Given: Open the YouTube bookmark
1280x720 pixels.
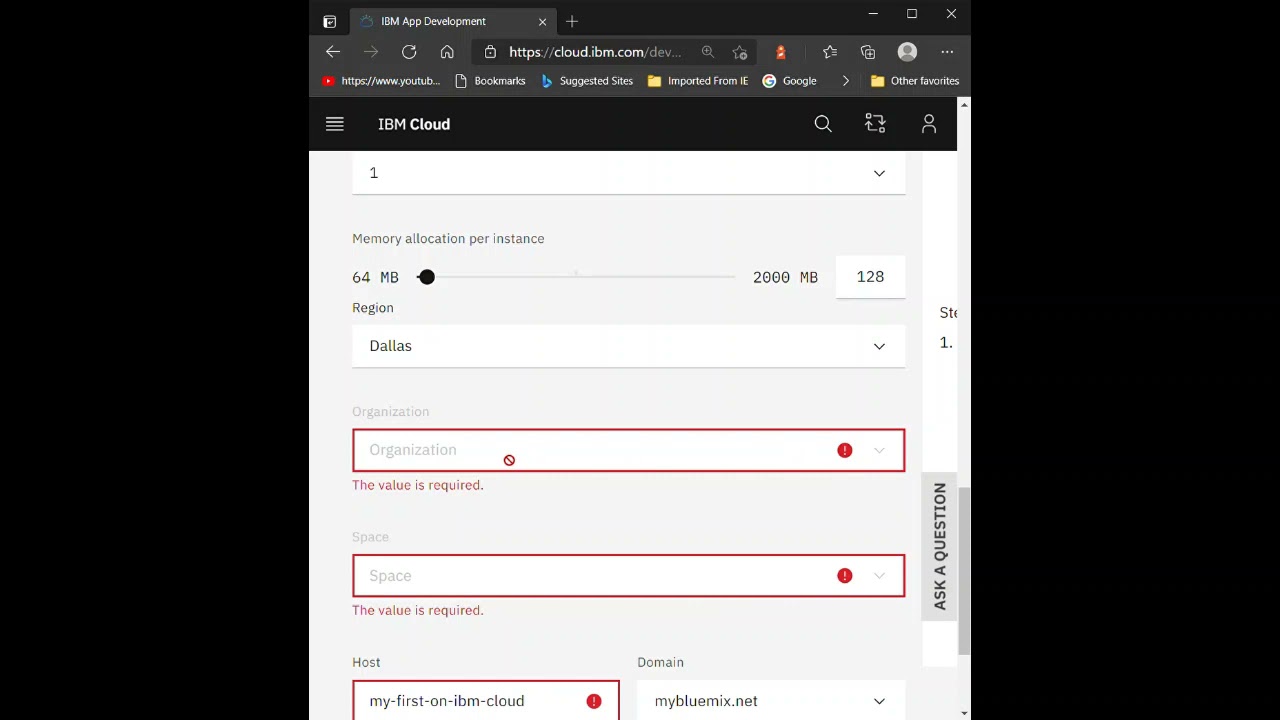Looking at the screenshot, I should [x=381, y=81].
